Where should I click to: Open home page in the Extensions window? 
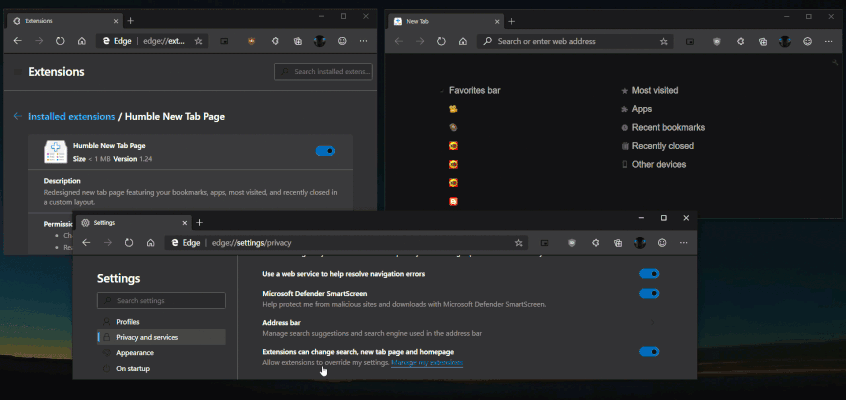click(x=82, y=41)
